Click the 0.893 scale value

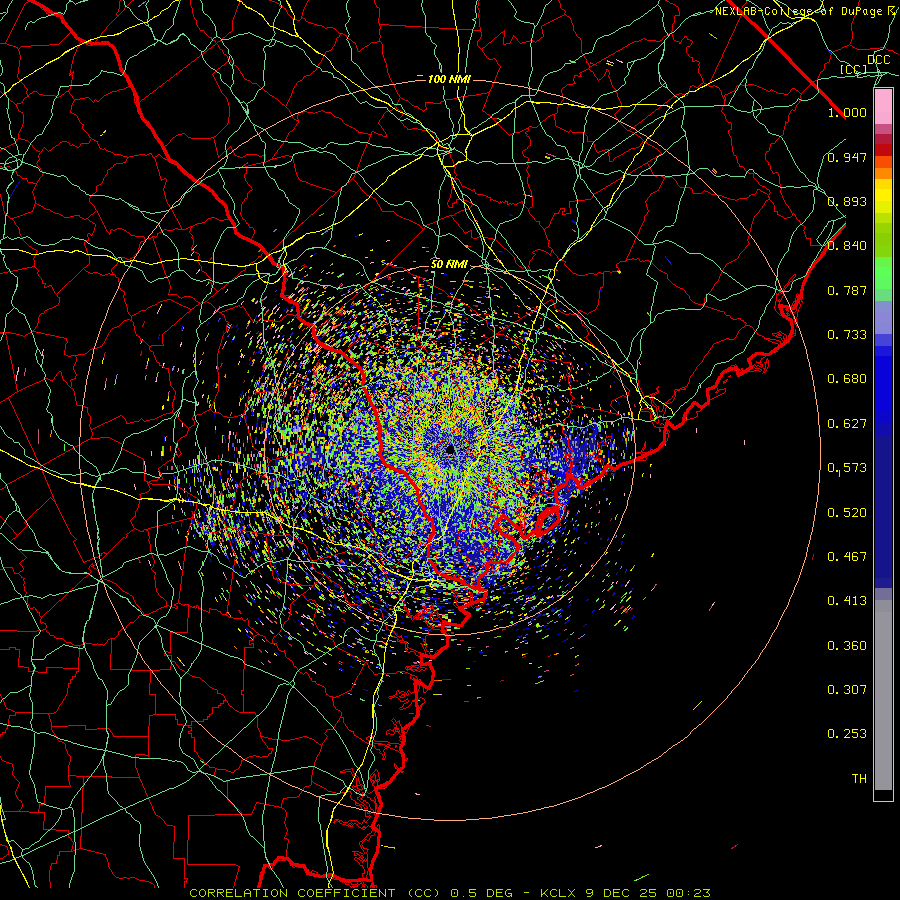847,201
